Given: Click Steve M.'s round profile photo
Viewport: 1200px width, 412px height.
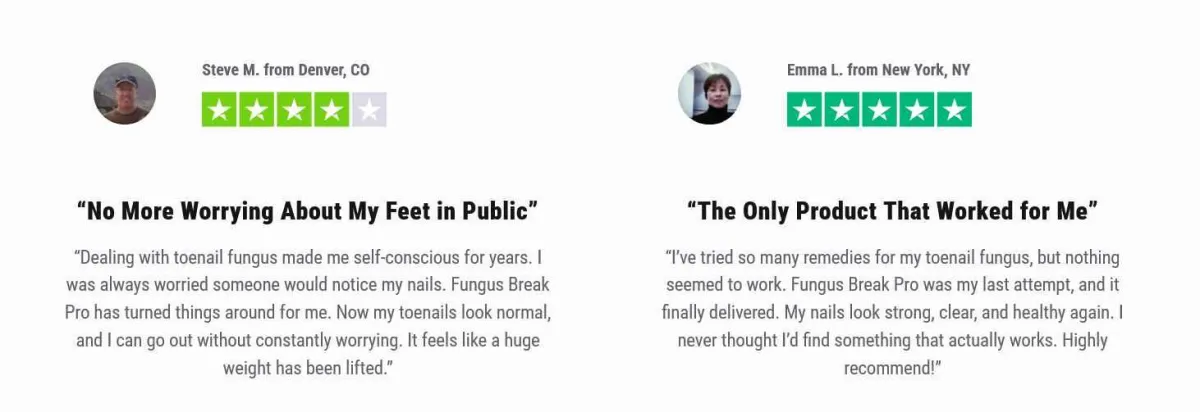Looking at the screenshot, I should coord(125,93).
